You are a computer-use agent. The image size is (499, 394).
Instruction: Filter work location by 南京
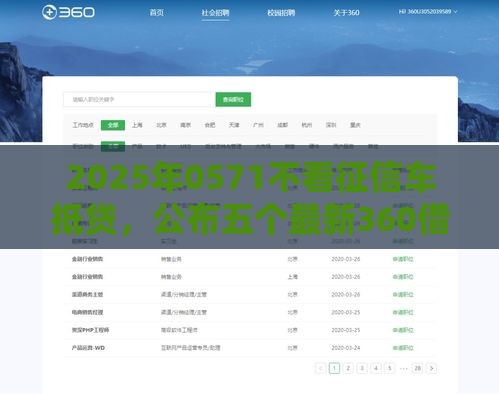point(186,125)
